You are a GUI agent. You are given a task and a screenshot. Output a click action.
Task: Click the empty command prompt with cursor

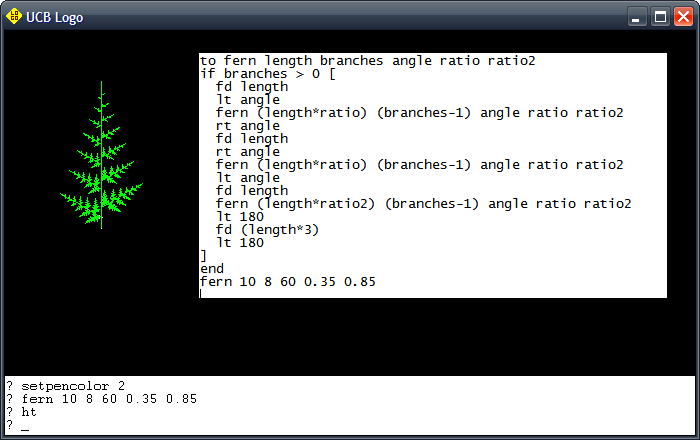coord(18,425)
